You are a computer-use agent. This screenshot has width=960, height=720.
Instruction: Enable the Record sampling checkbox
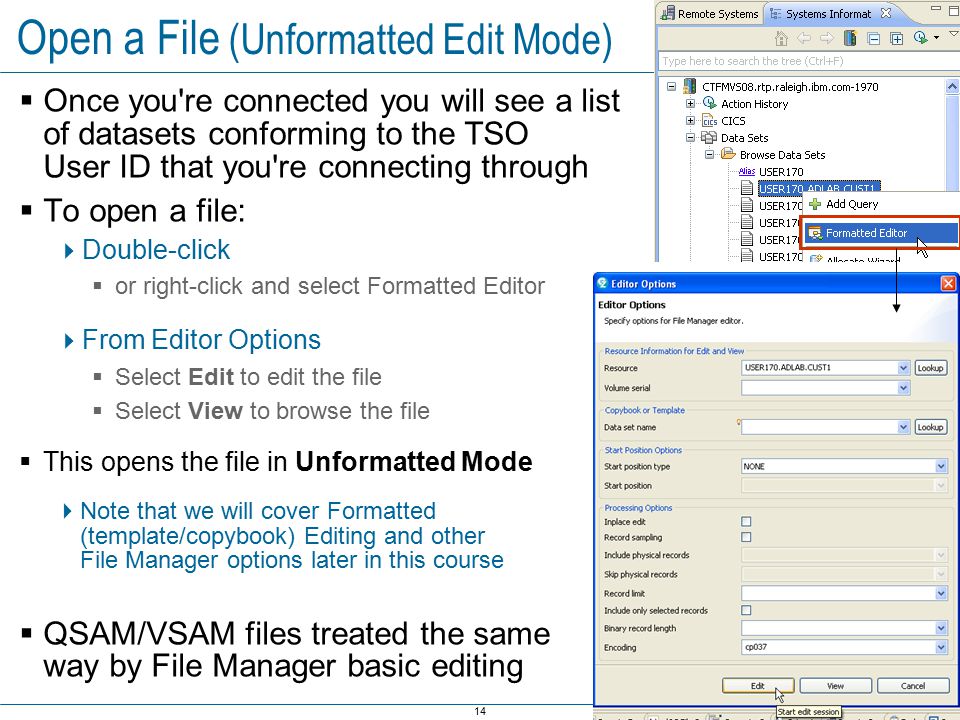pyautogui.click(x=746, y=537)
